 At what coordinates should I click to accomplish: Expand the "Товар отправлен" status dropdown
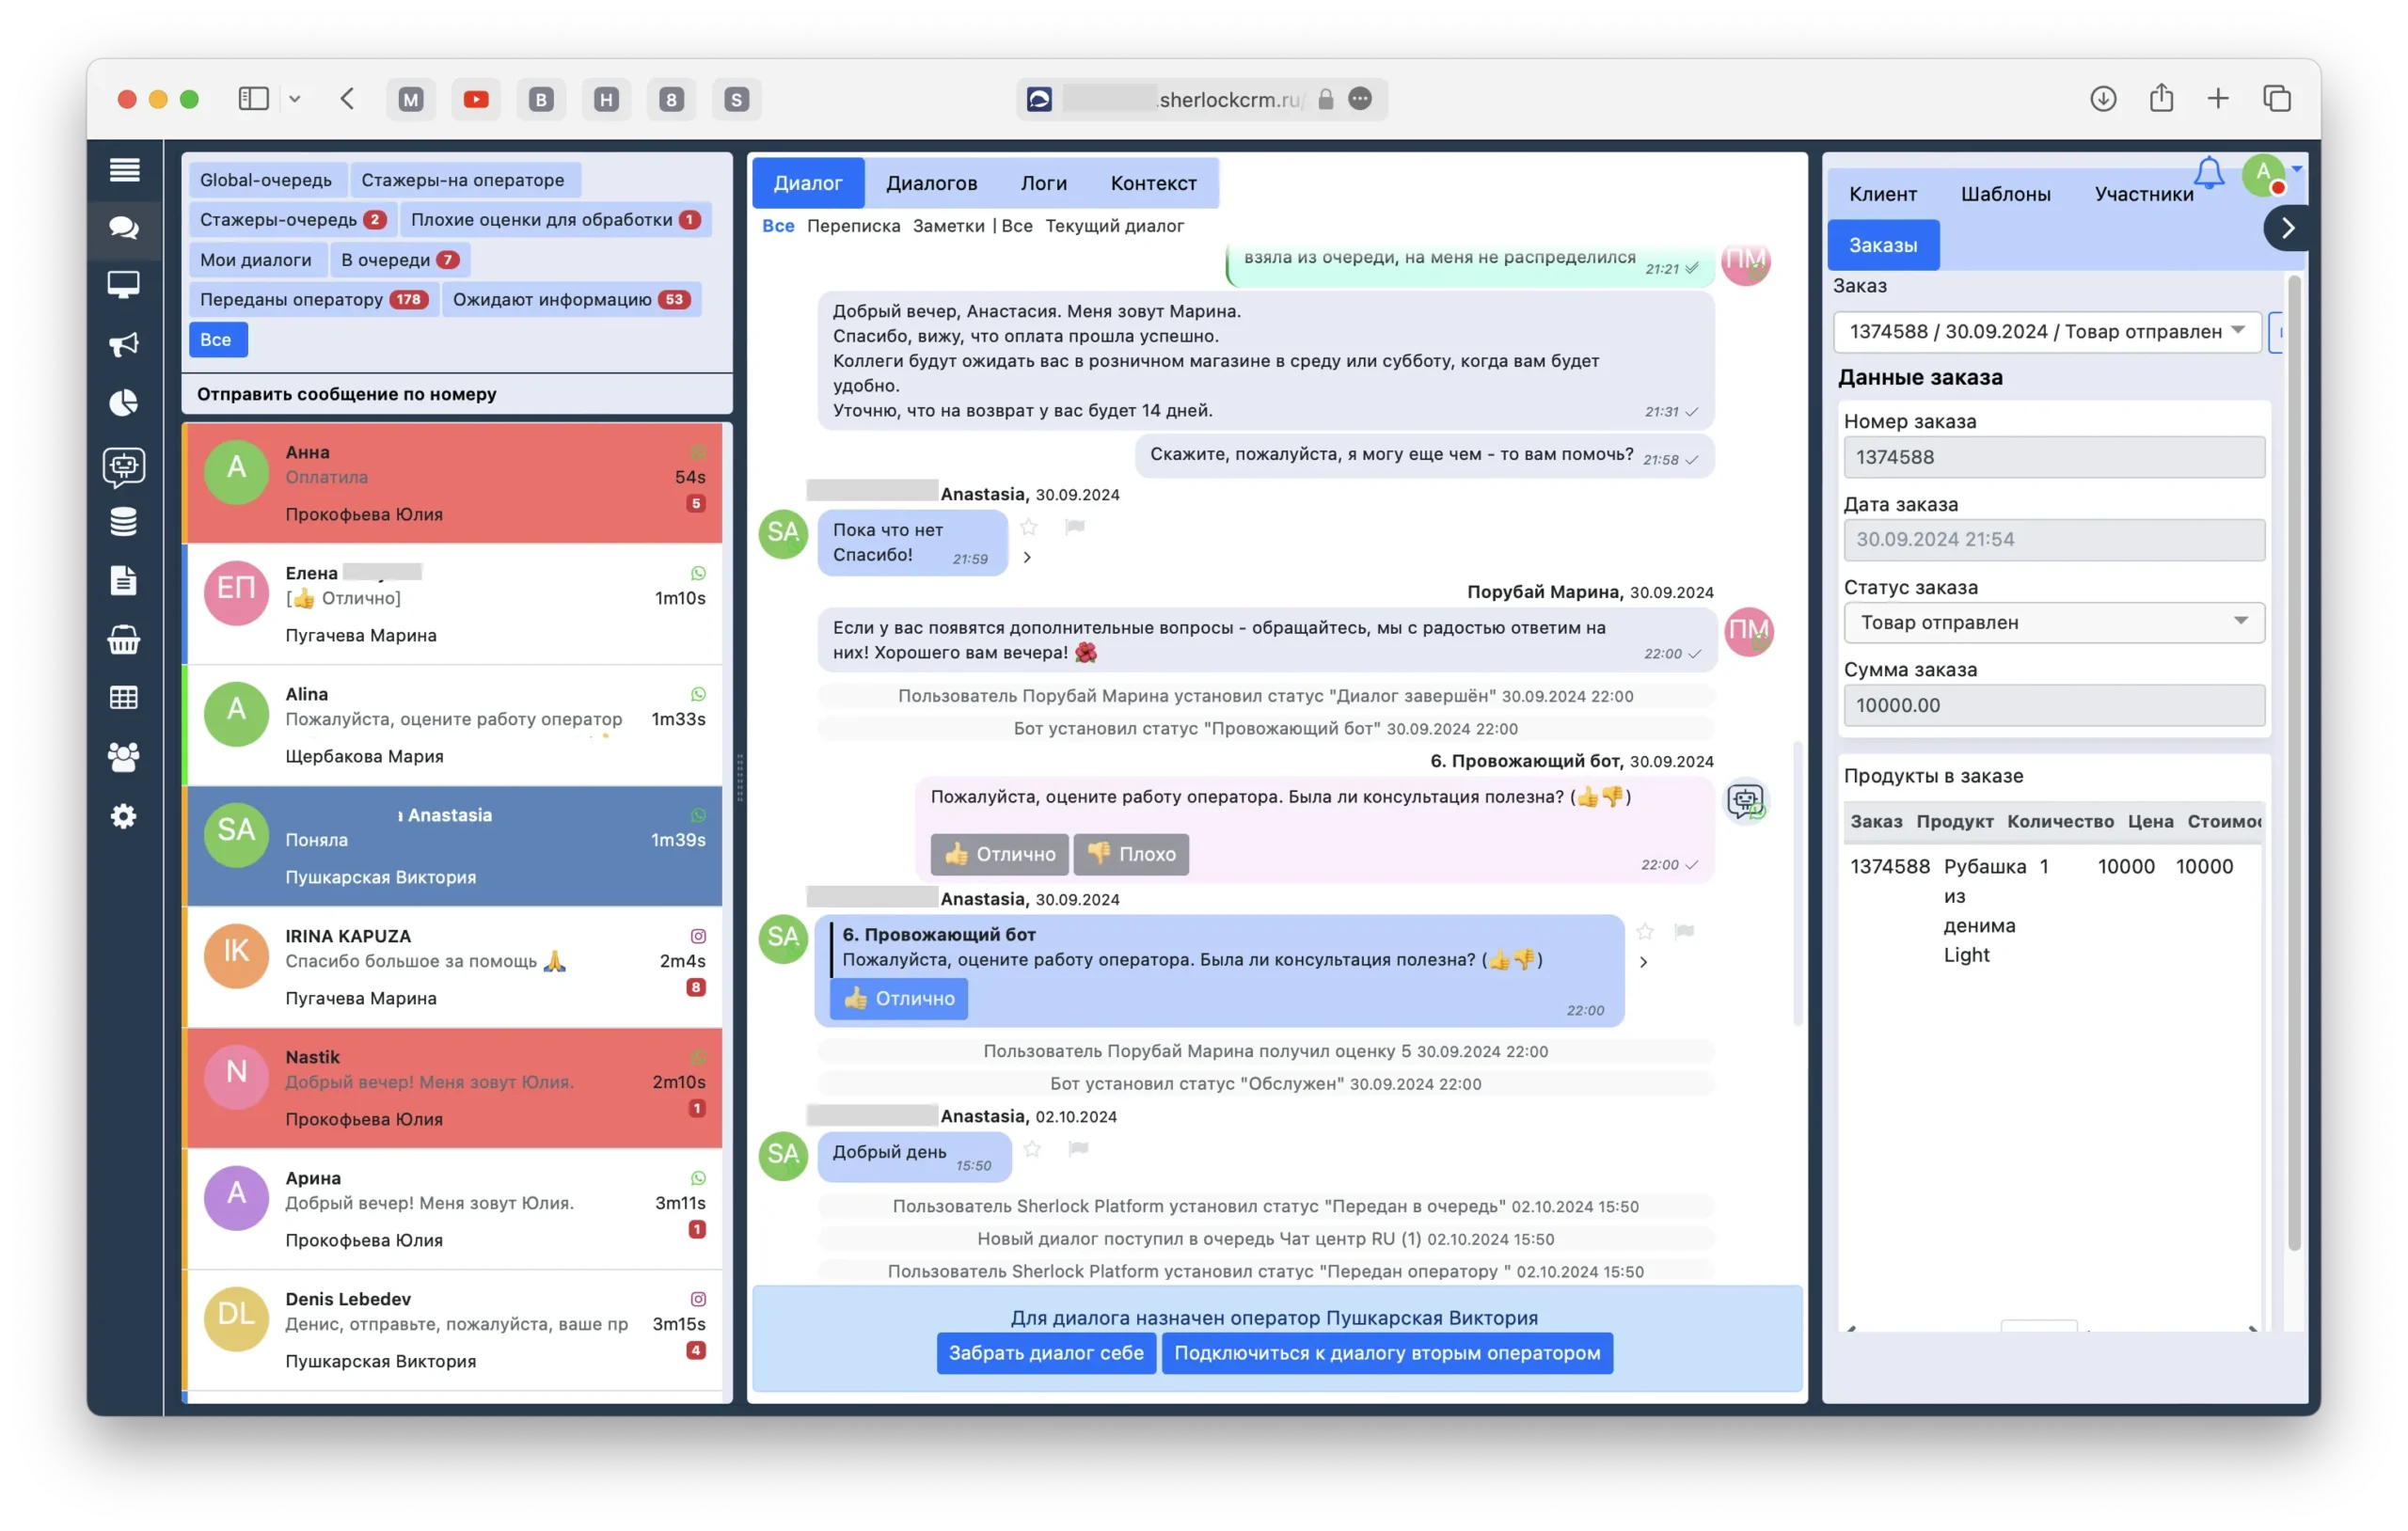coord(2053,622)
